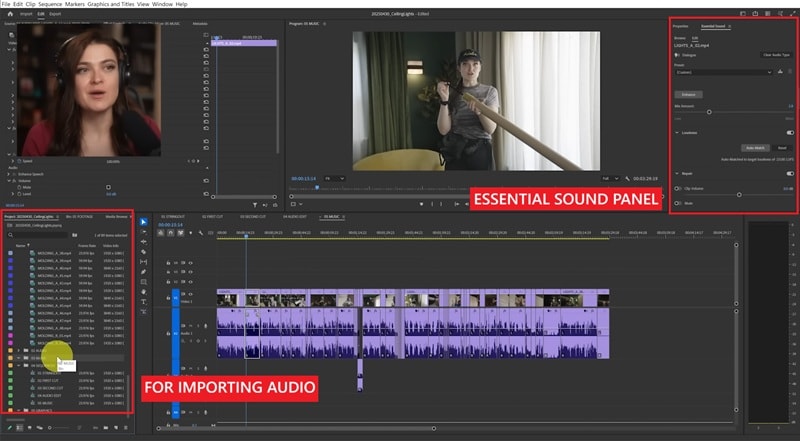The image size is (800, 441).
Task: Click the Program monitor video preview
Action: [476, 101]
